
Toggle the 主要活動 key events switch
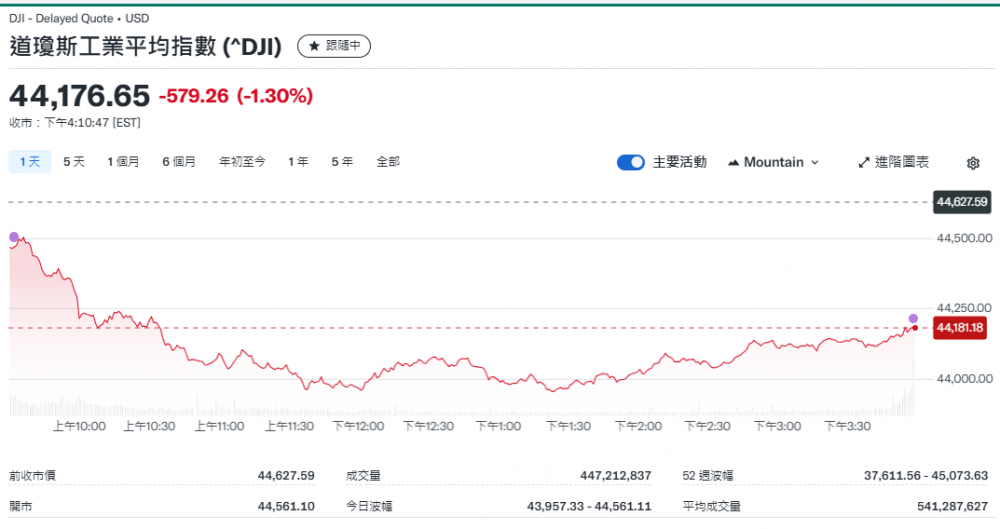(x=631, y=162)
